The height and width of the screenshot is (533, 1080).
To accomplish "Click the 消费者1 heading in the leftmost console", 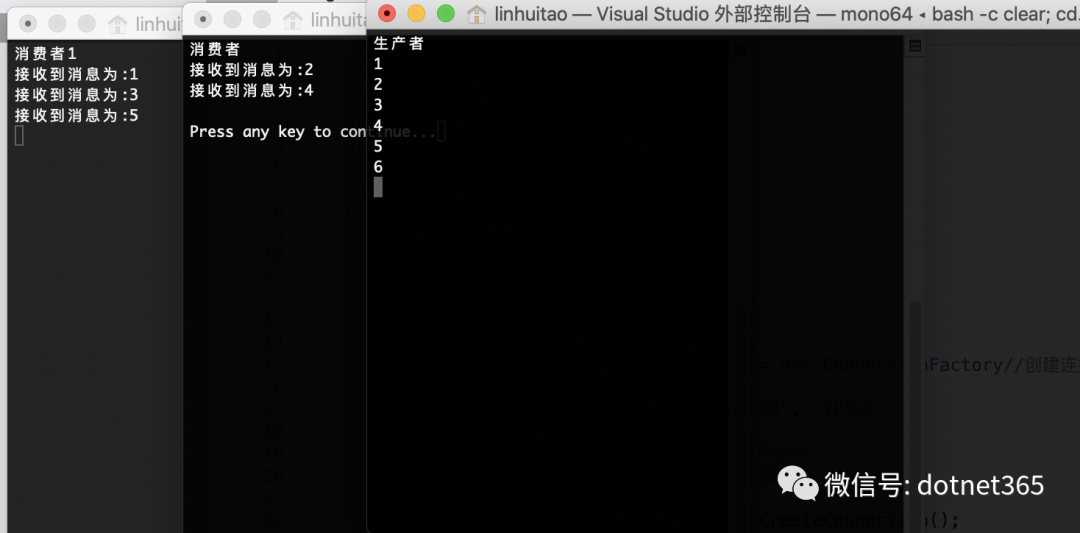I will point(45,54).
